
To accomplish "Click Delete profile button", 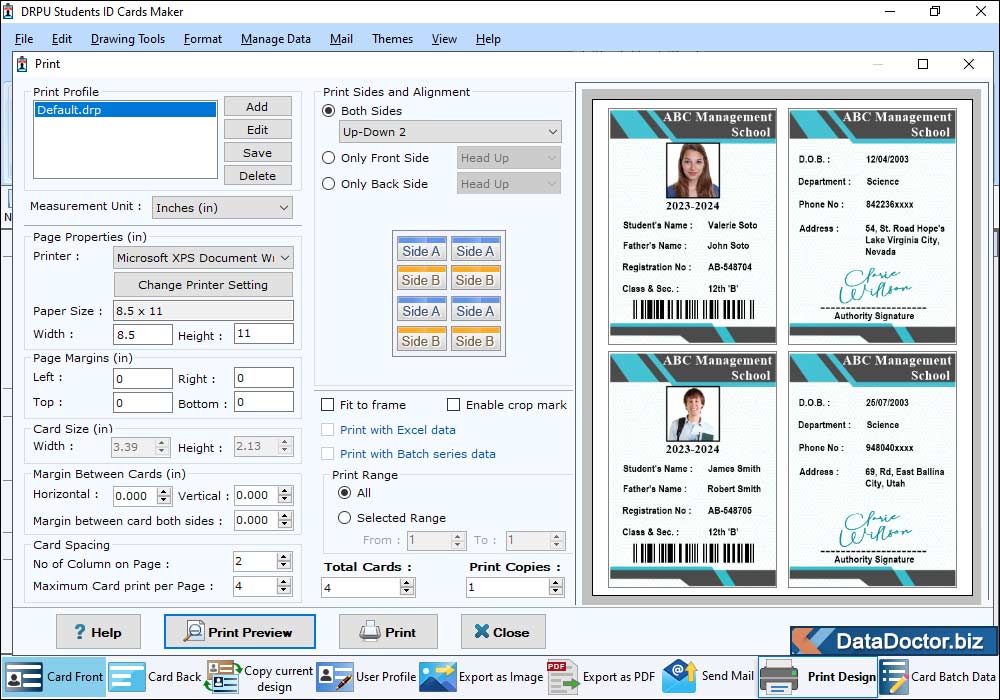I will pyautogui.click(x=258, y=175).
